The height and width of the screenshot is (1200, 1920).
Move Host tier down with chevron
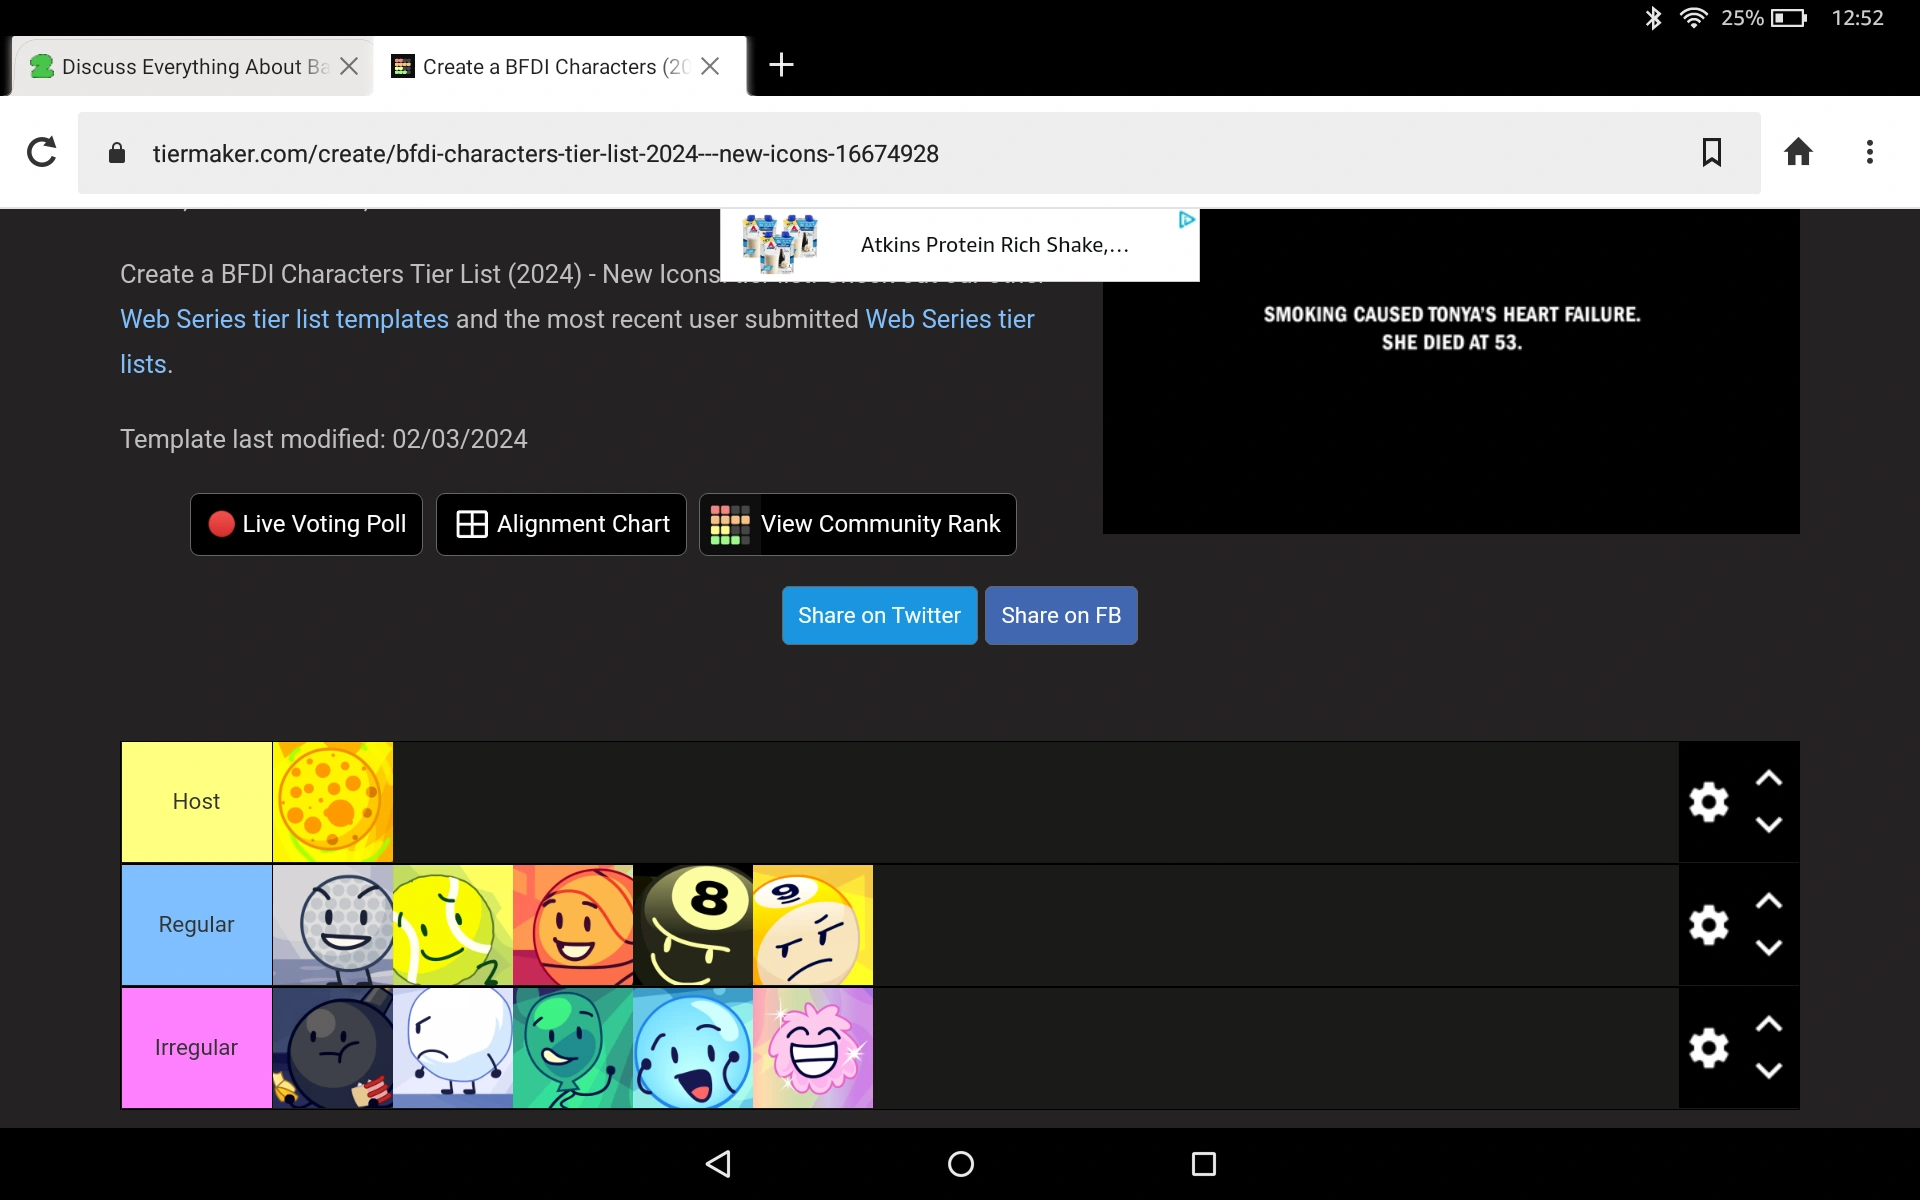coord(1768,825)
